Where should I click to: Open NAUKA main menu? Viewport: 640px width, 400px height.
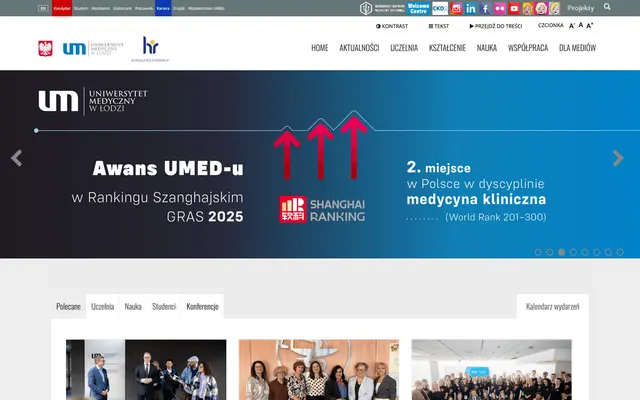tap(487, 48)
